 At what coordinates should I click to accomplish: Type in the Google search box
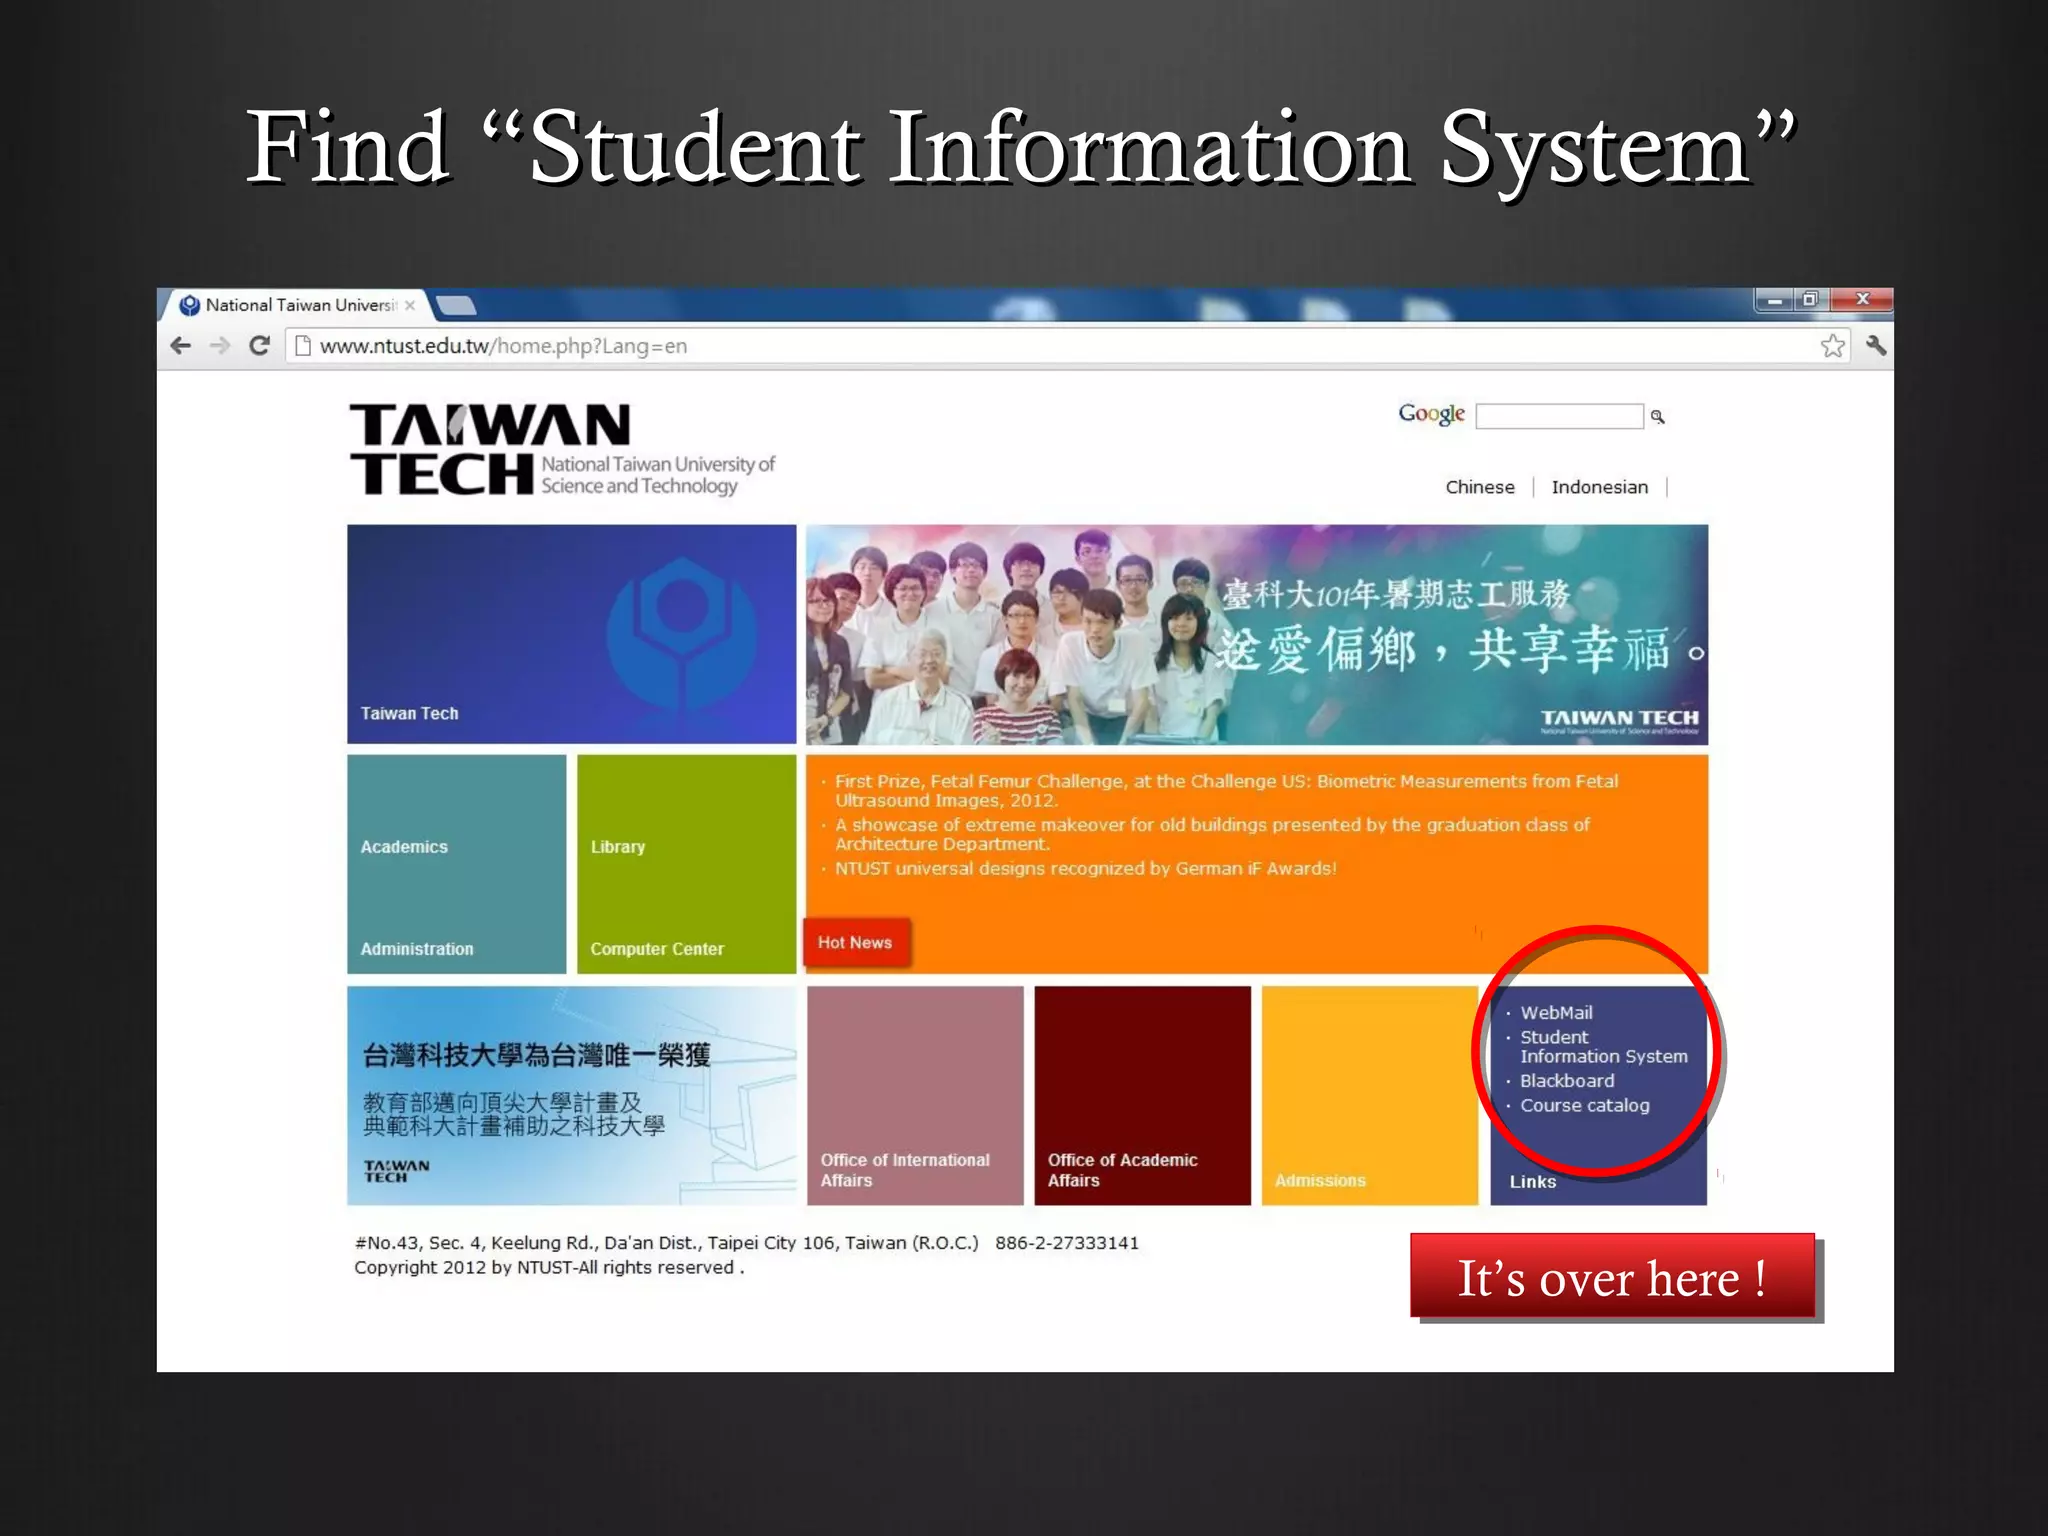click(1558, 417)
